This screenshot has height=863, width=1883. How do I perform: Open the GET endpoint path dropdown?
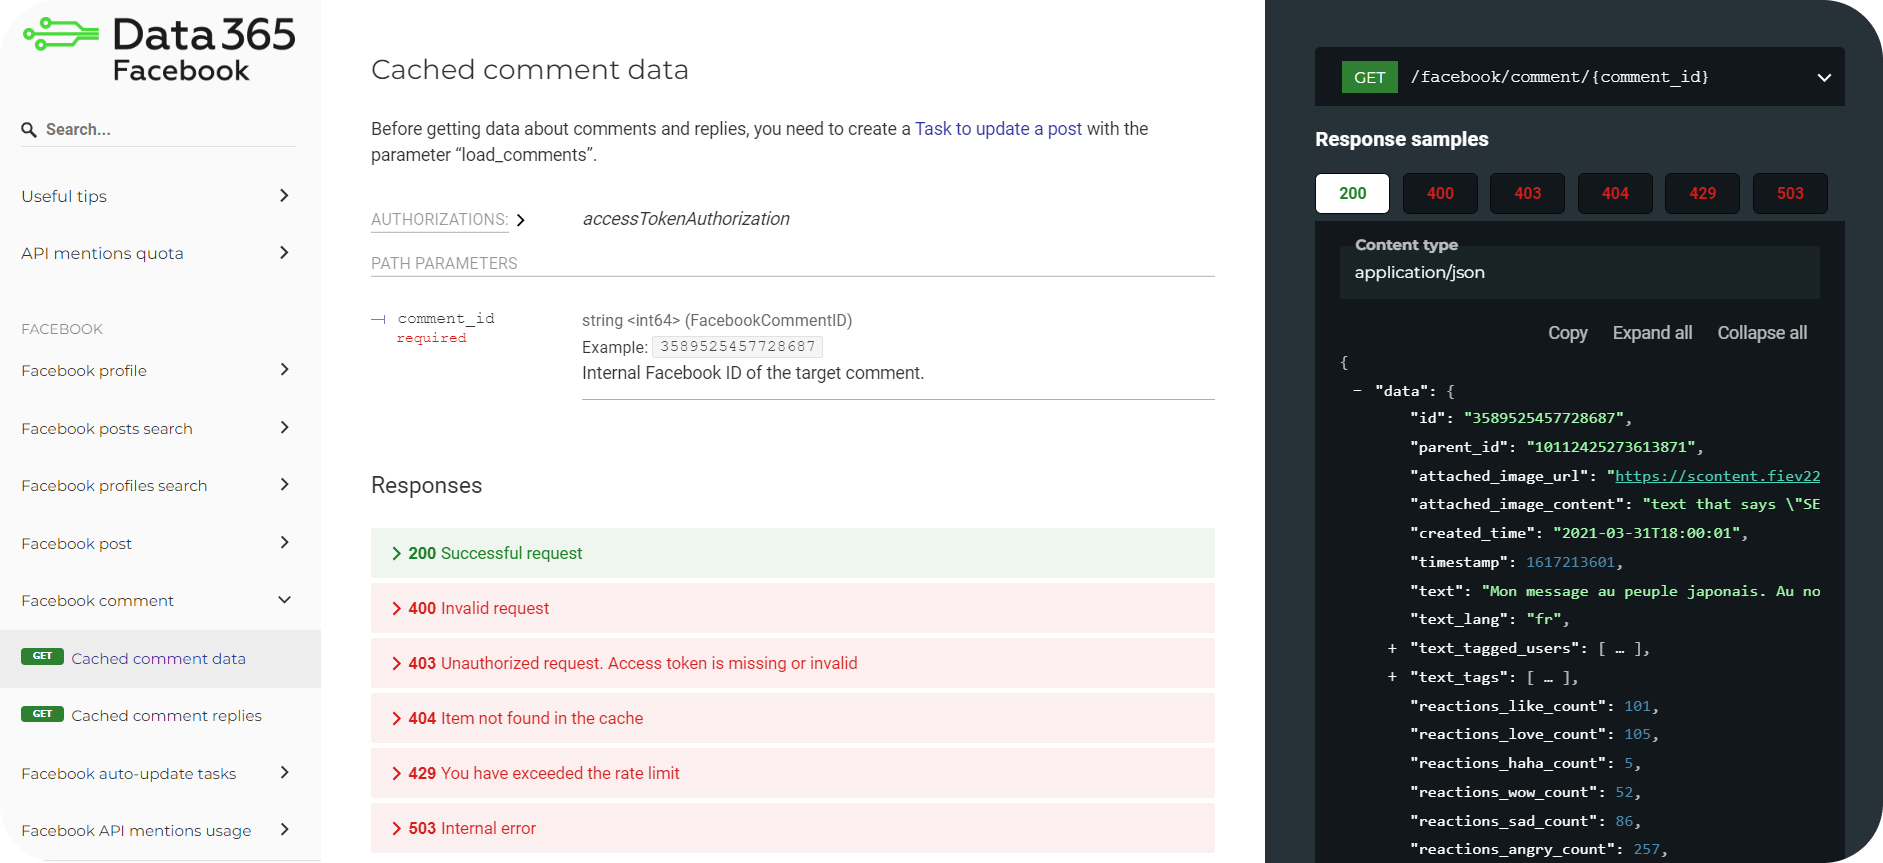pos(1580,77)
